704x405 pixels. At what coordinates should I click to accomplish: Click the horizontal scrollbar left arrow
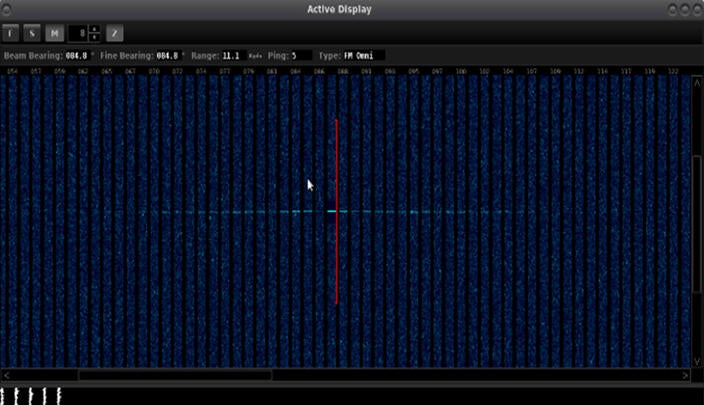click(x=7, y=375)
